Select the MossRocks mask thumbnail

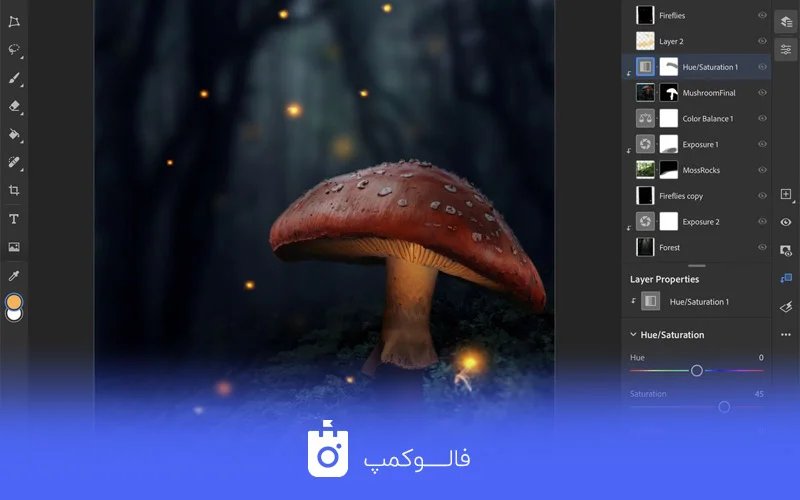tap(668, 170)
